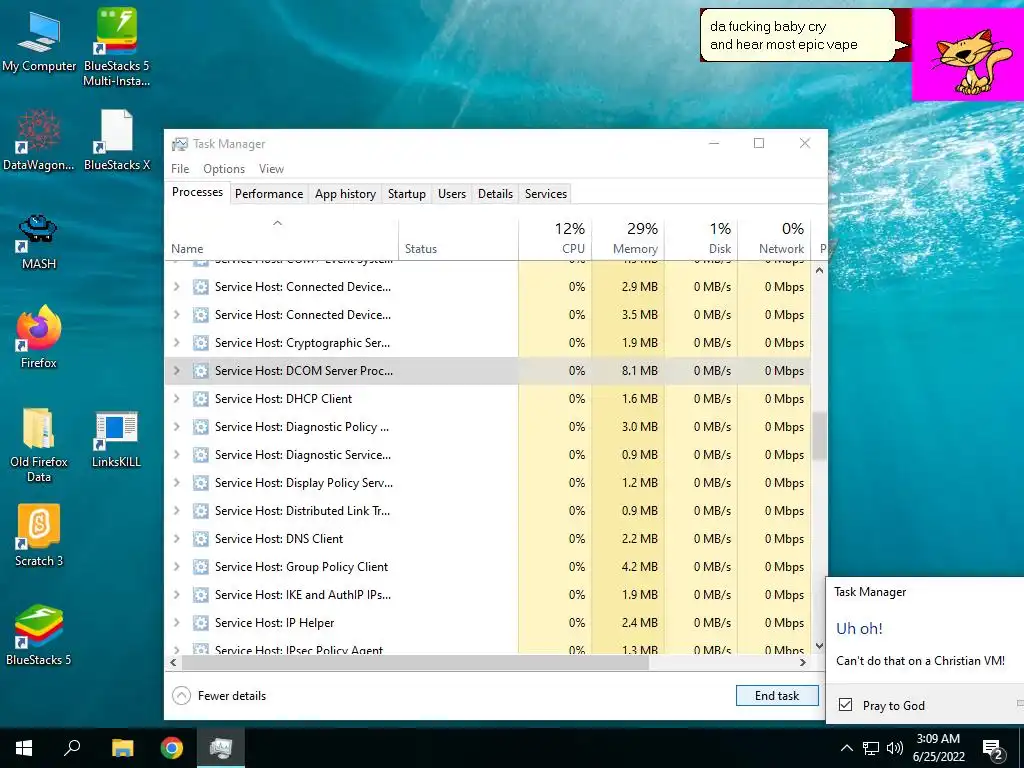Click the horizontal scrollbar thumb
The image size is (1024, 768).
pyautogui.click(x=415, y=662)
